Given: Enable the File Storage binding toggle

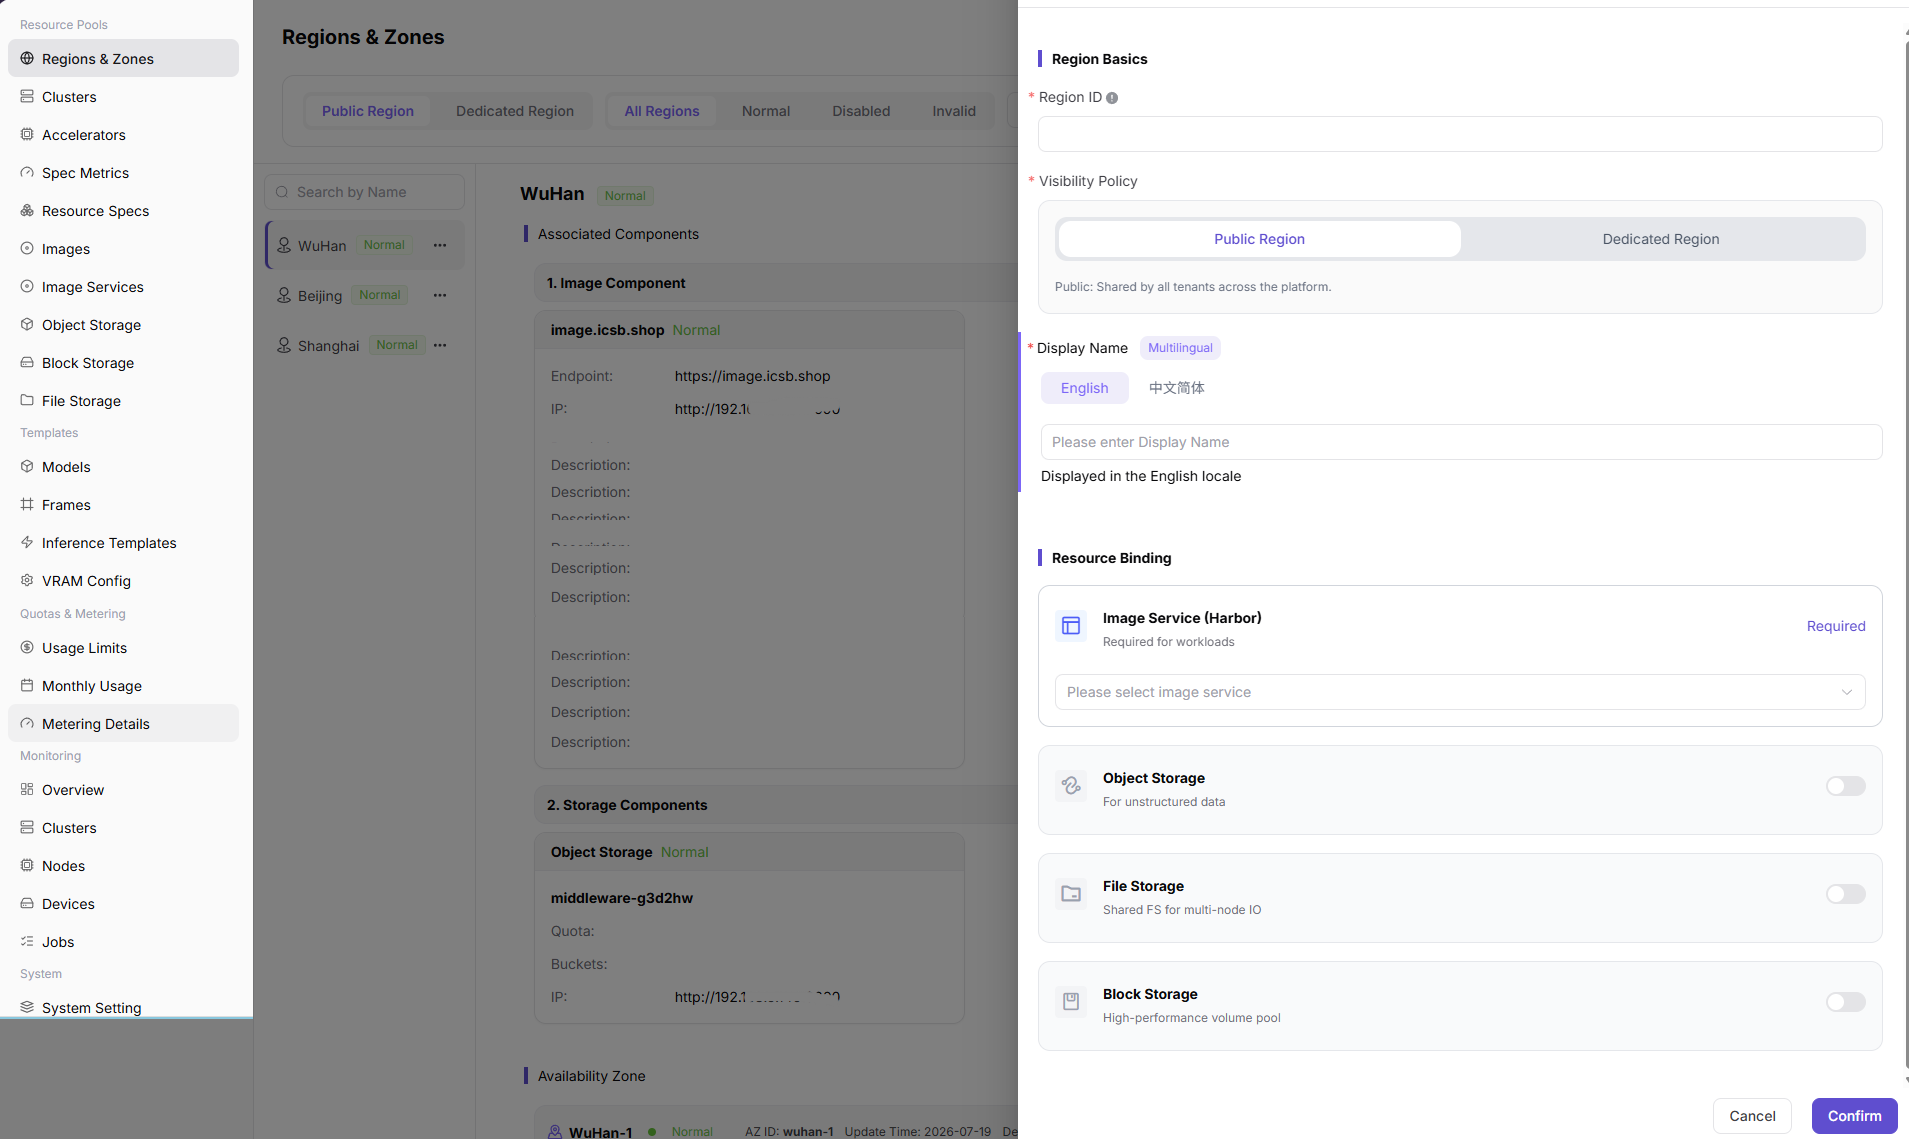Looking at the screenshot, I should coord(1845,894).
